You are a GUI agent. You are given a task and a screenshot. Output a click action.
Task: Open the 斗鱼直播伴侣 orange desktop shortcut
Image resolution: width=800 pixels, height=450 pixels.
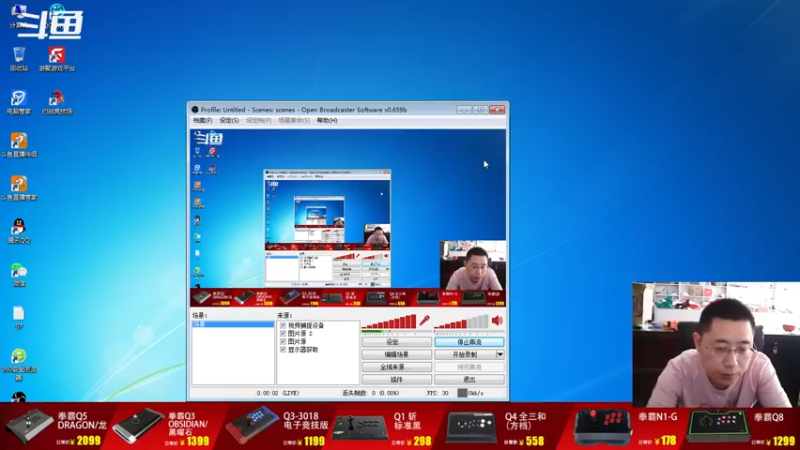point(19,145)
